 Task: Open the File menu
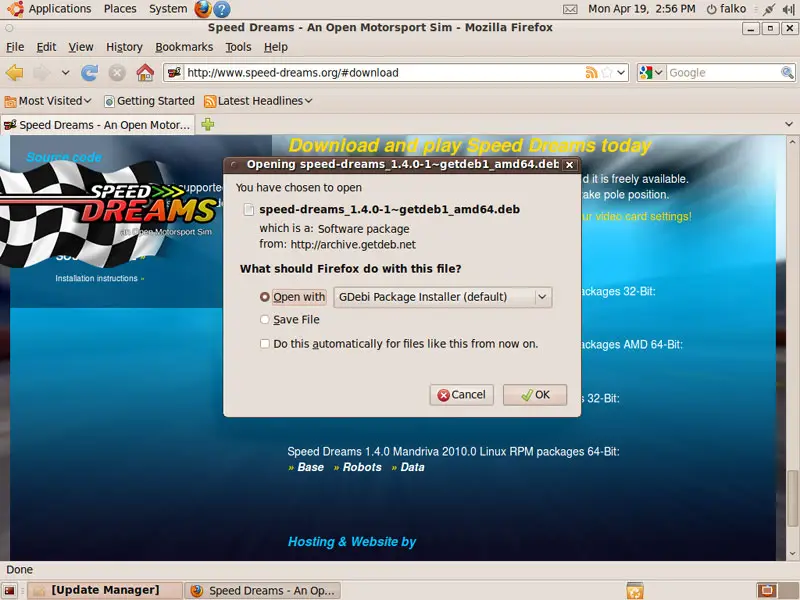[x=15, y=47]
